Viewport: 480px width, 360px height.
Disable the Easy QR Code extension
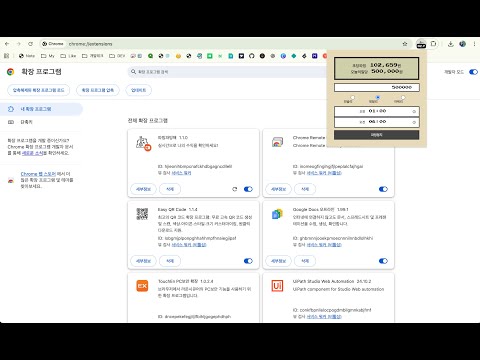pyautogui.click(x=248, y=261)
